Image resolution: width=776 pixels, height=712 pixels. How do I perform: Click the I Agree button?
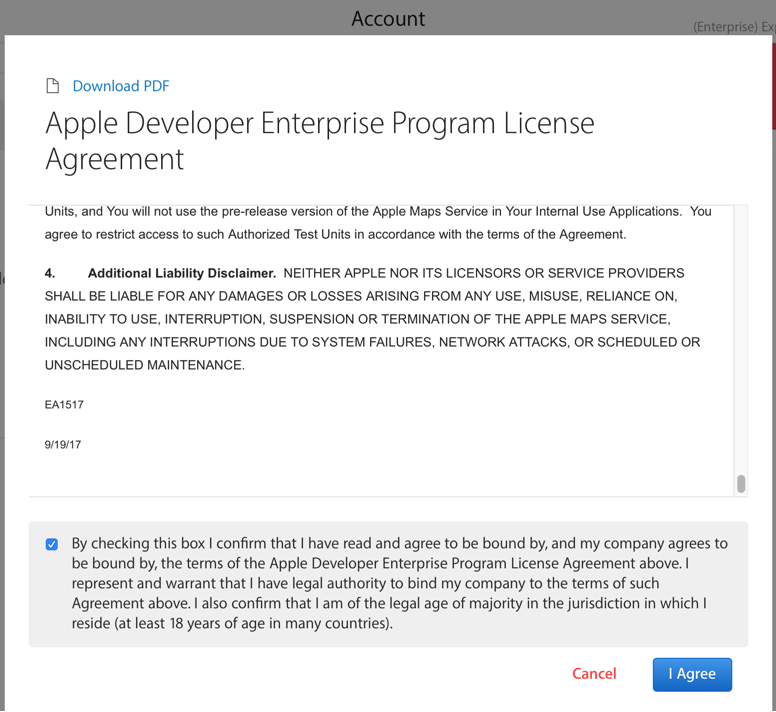coord(692,674)
